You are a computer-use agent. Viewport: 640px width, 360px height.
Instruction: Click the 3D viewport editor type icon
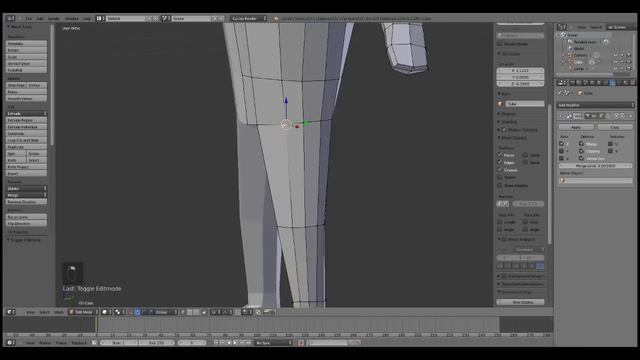(x=11, y=312)
